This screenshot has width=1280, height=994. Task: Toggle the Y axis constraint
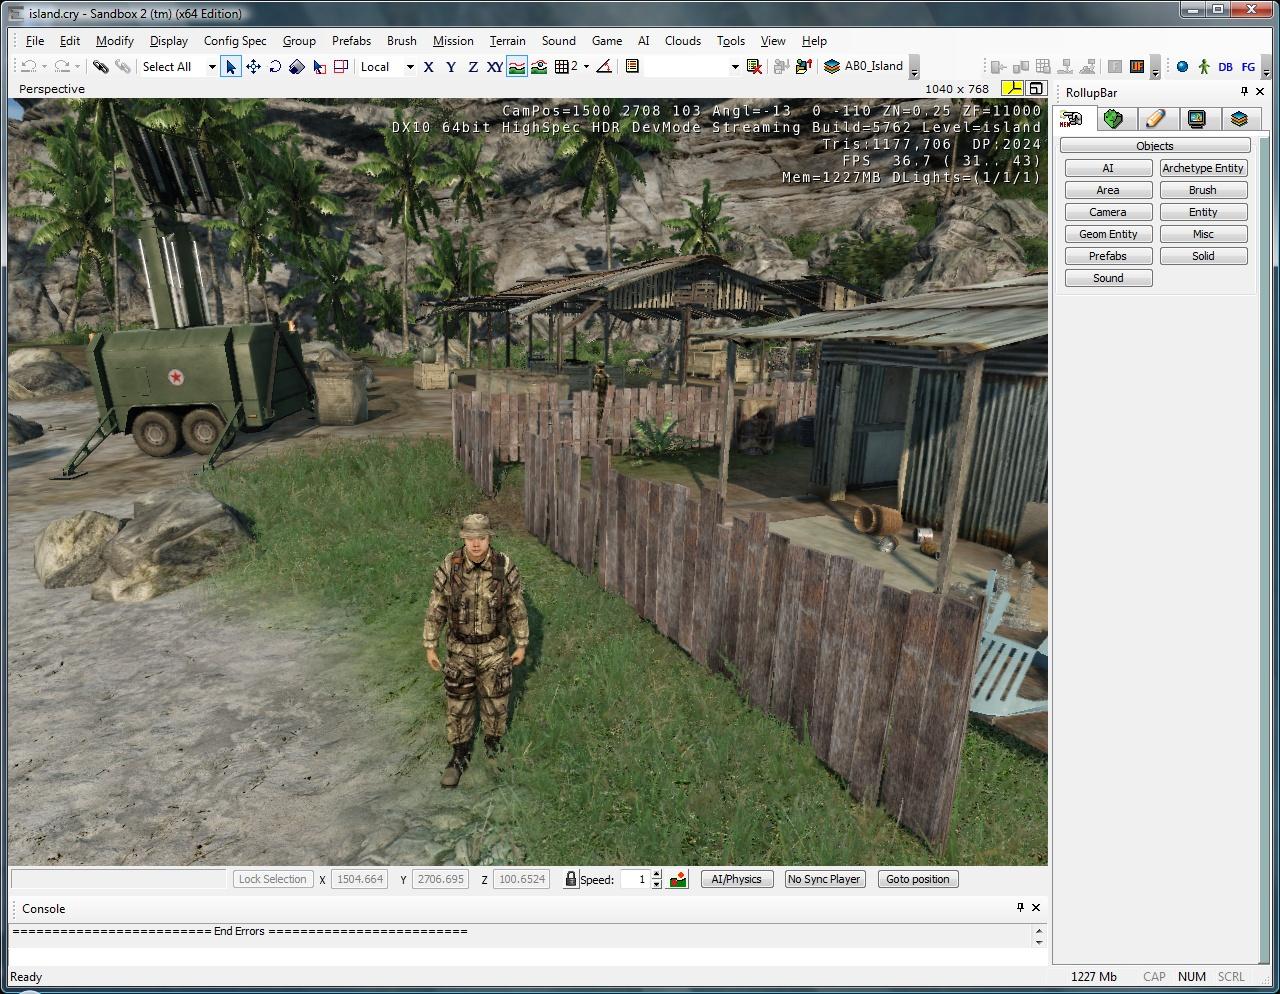450,67
